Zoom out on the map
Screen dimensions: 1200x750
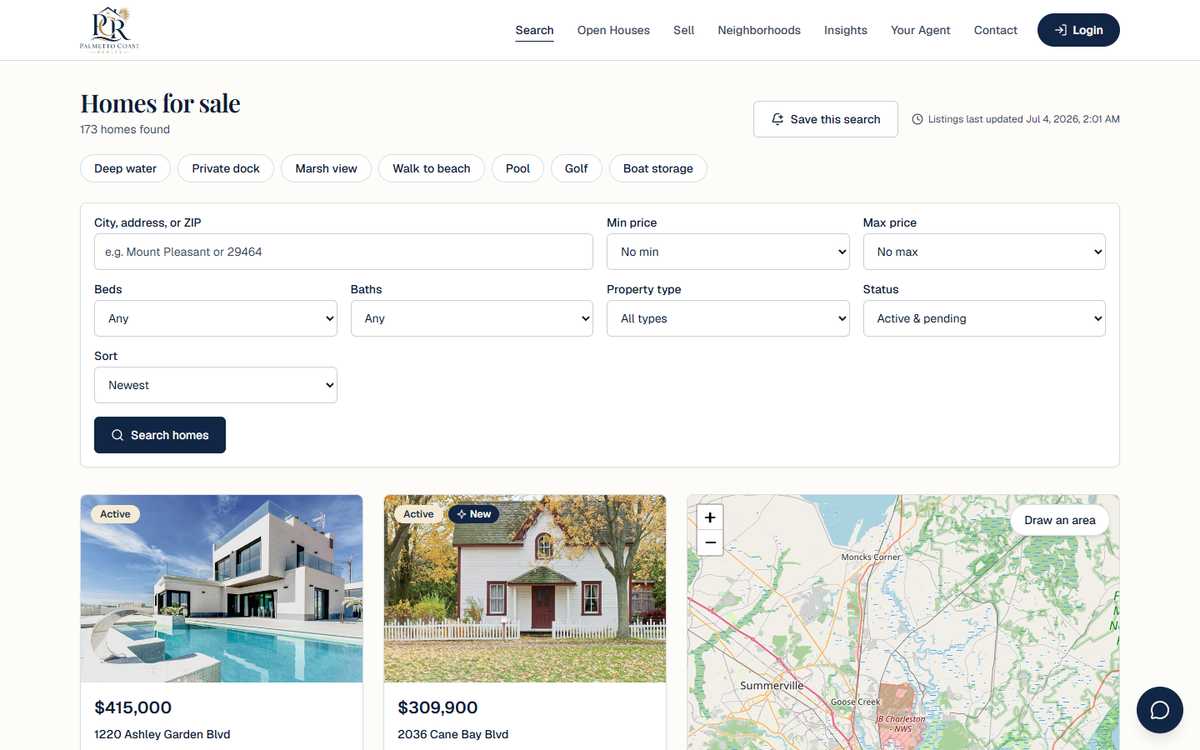[x=710, y=543]
